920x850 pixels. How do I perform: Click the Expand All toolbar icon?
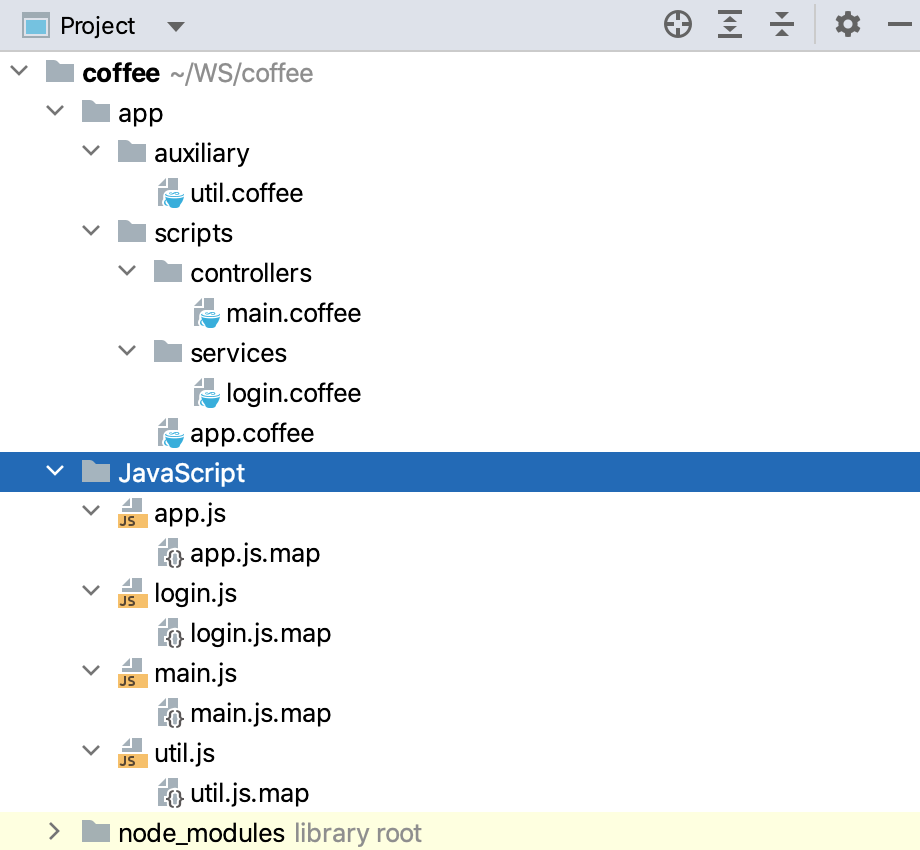(729, 25)
